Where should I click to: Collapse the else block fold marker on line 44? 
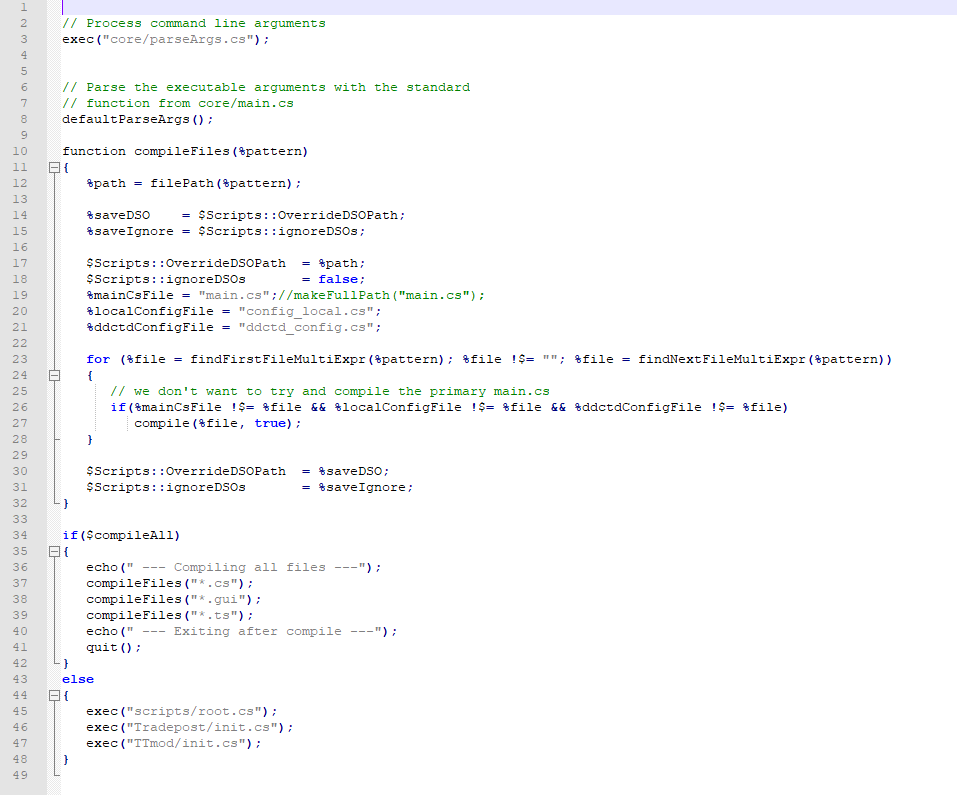tap(54, 695)
